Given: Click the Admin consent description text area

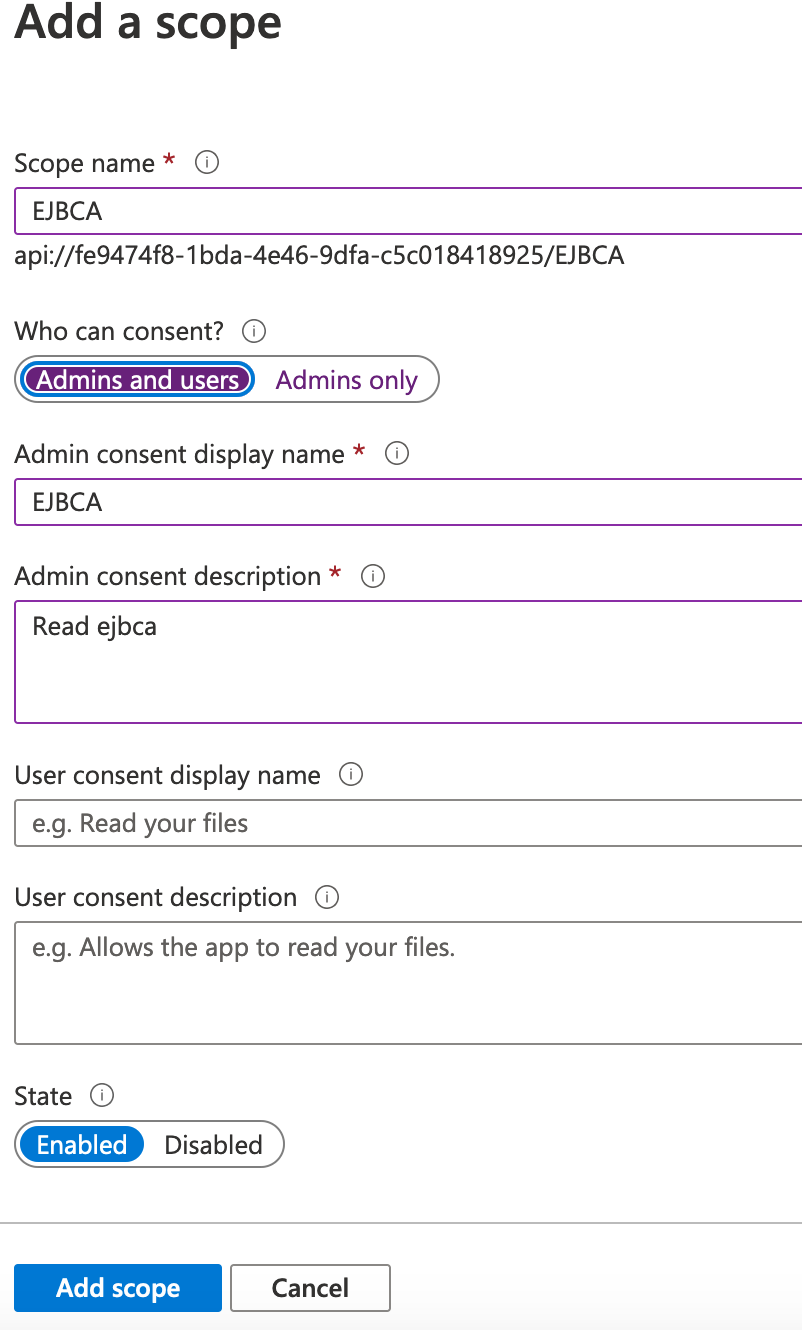Looking at the screenshot, I should (408, 662).
